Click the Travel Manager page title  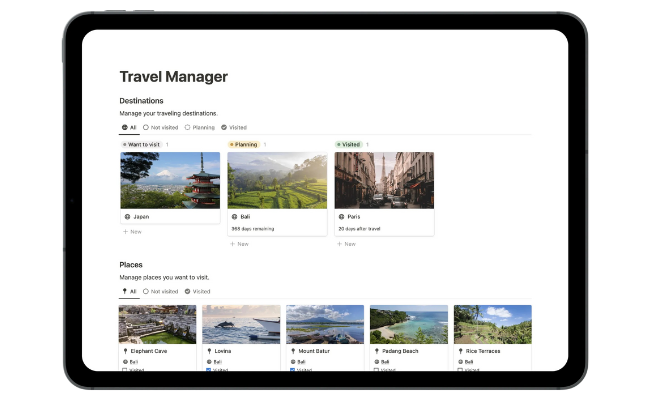174,77
